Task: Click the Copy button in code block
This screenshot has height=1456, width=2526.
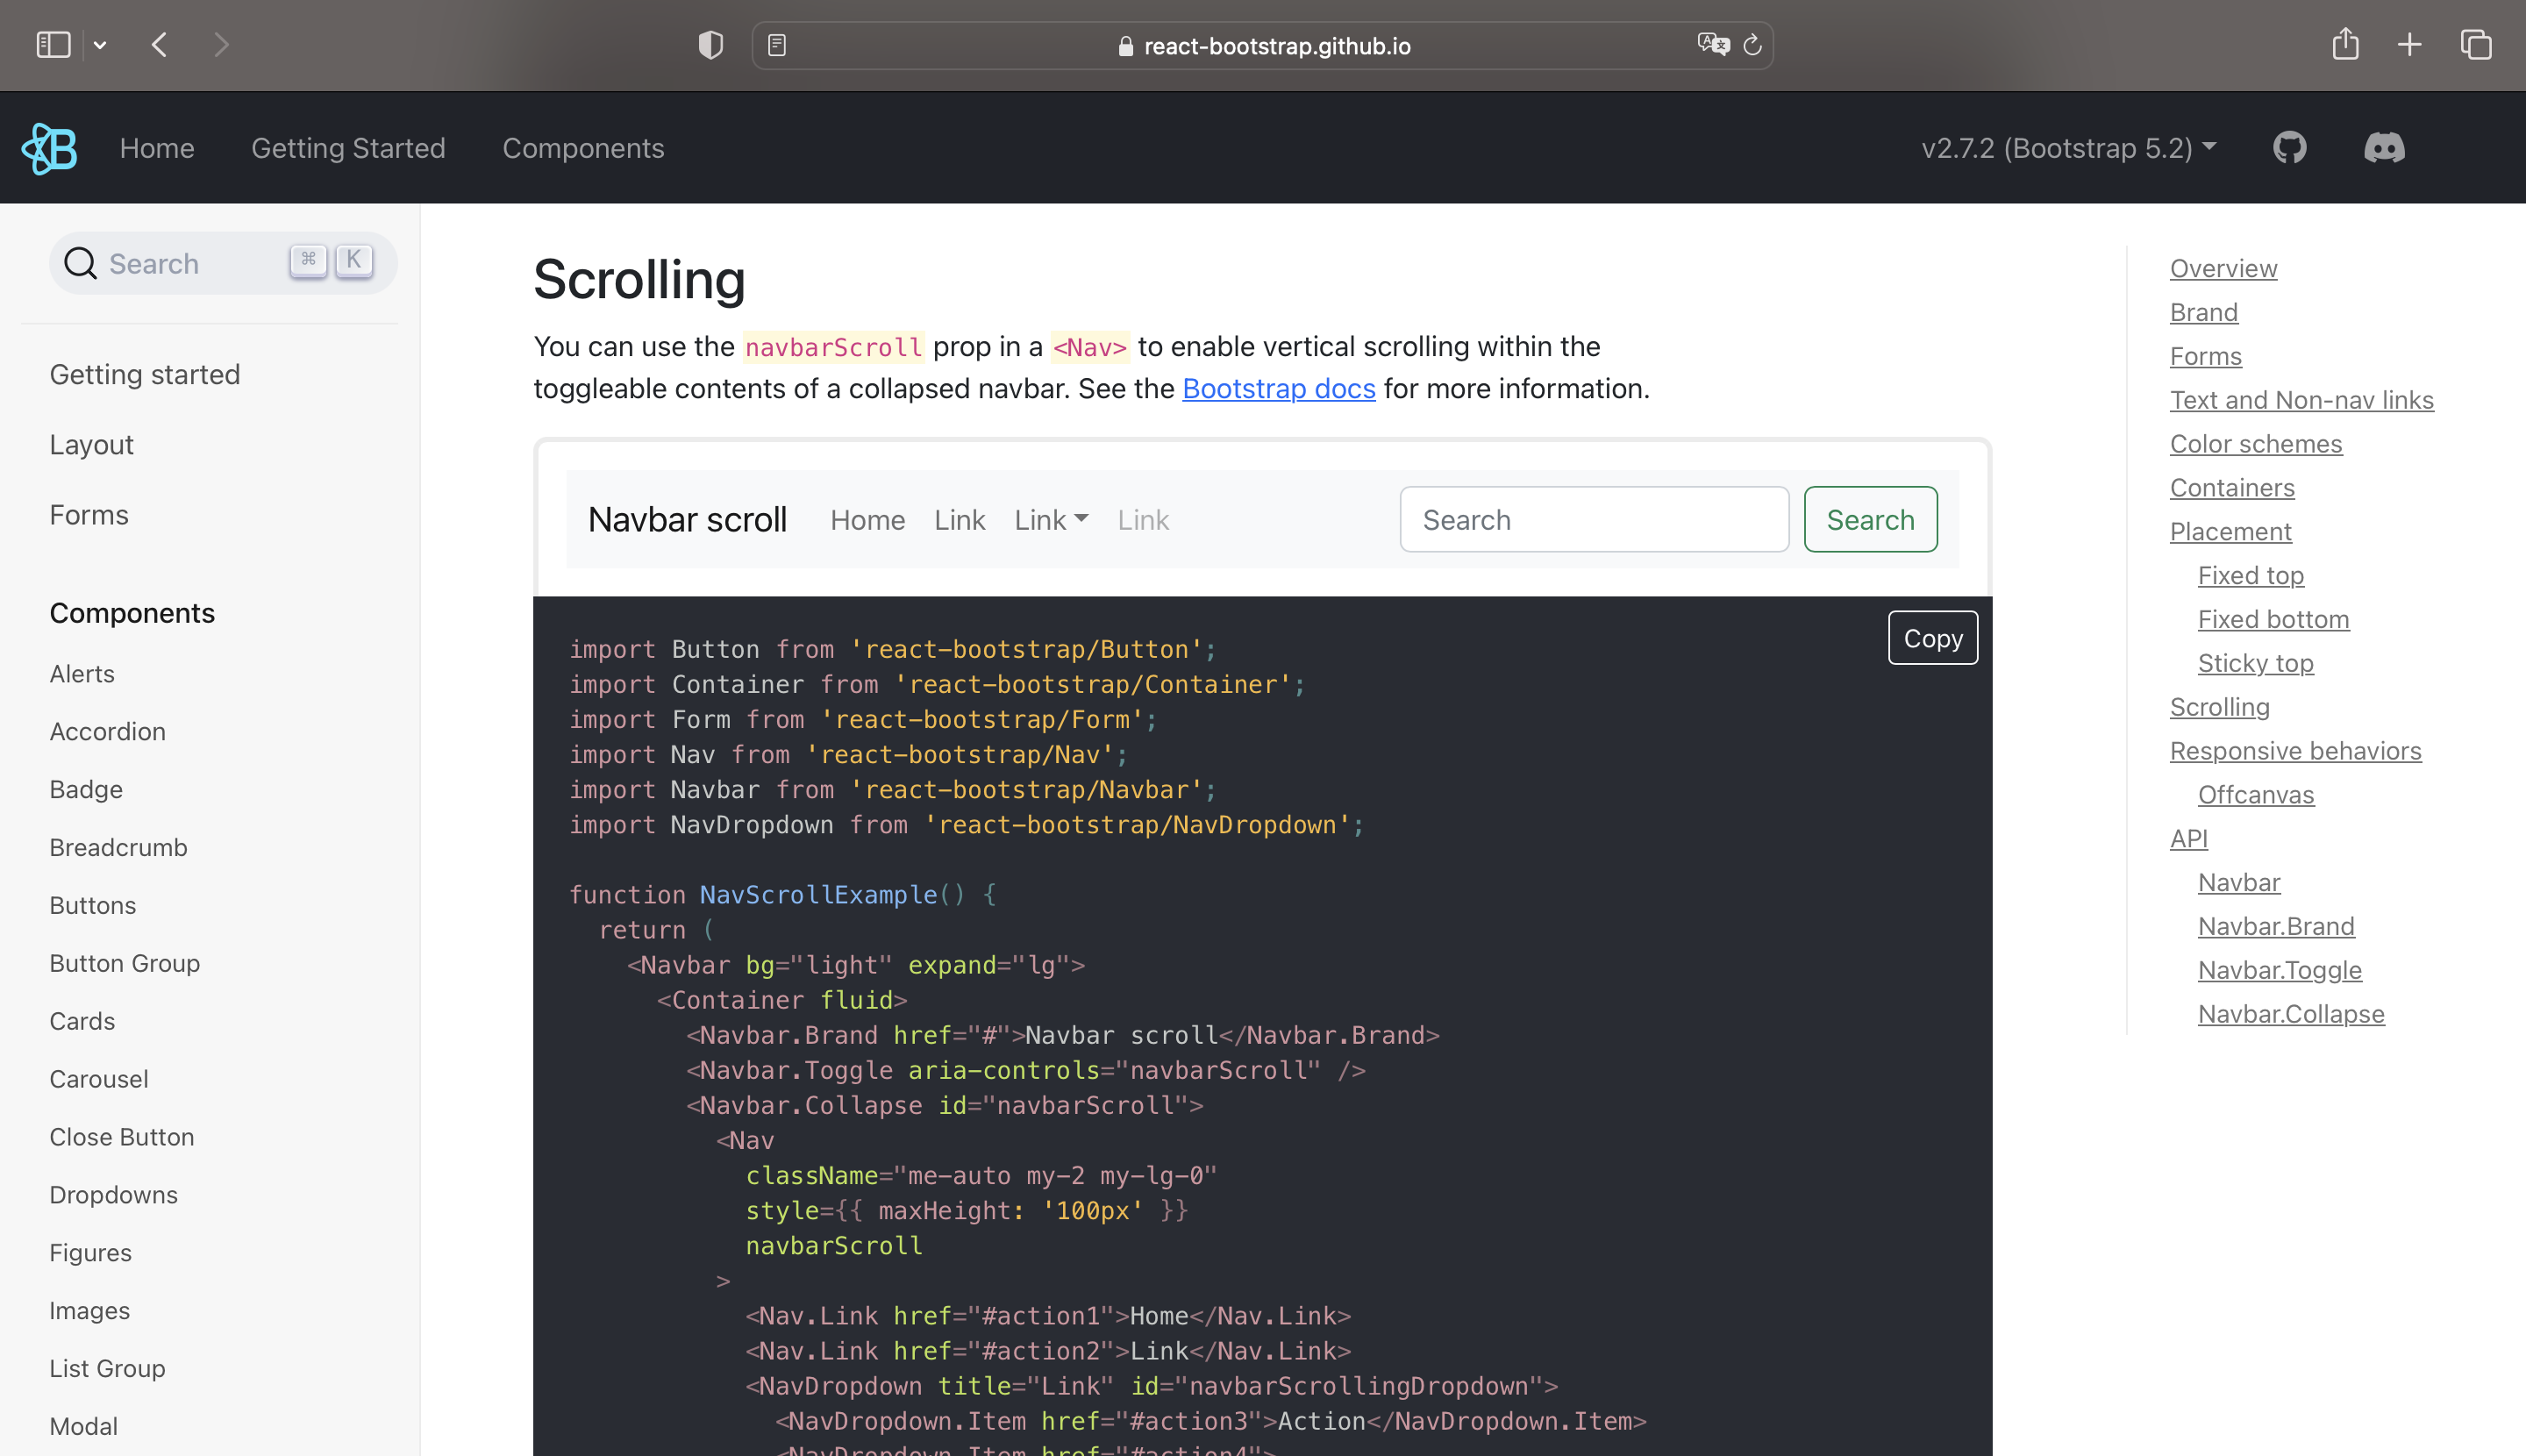Action: [x=1933, y=637]
